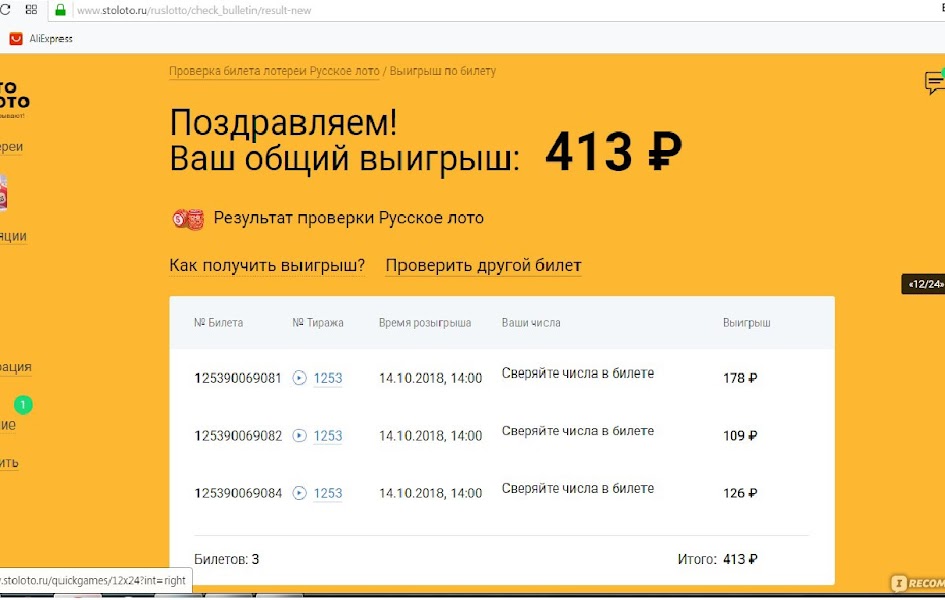Play draw video for ticket 125390069082
This screenshot has height=600, width=945.
click(x=300, y=436)
